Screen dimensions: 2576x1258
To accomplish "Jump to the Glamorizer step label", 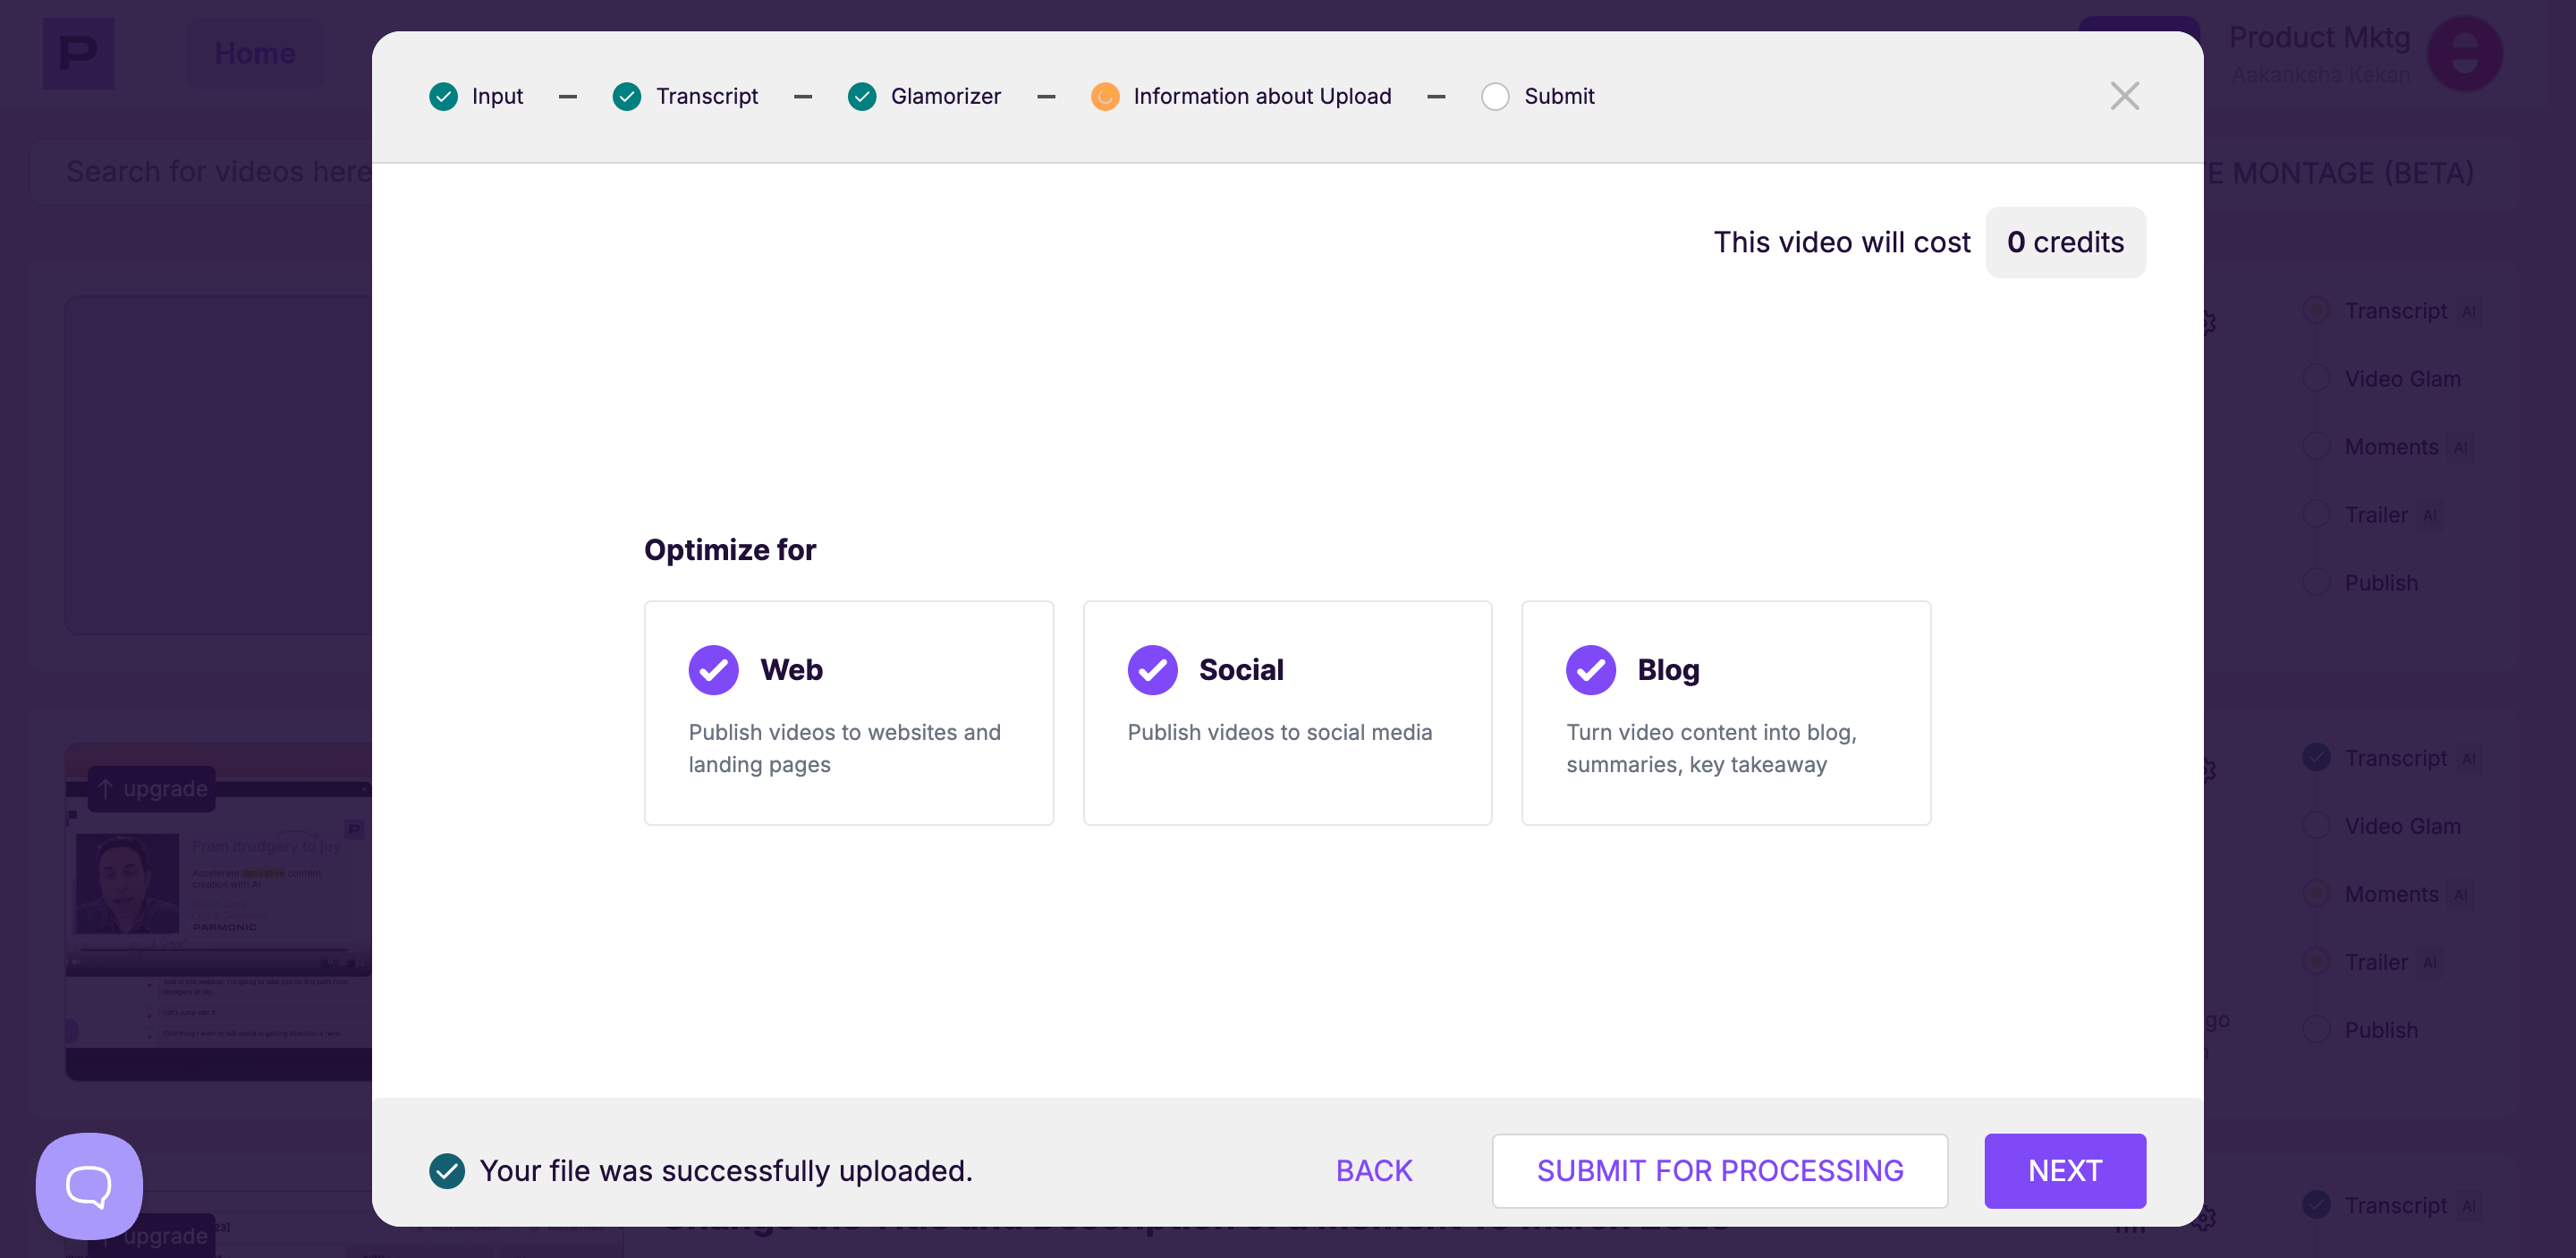I will tap(945, 96).
